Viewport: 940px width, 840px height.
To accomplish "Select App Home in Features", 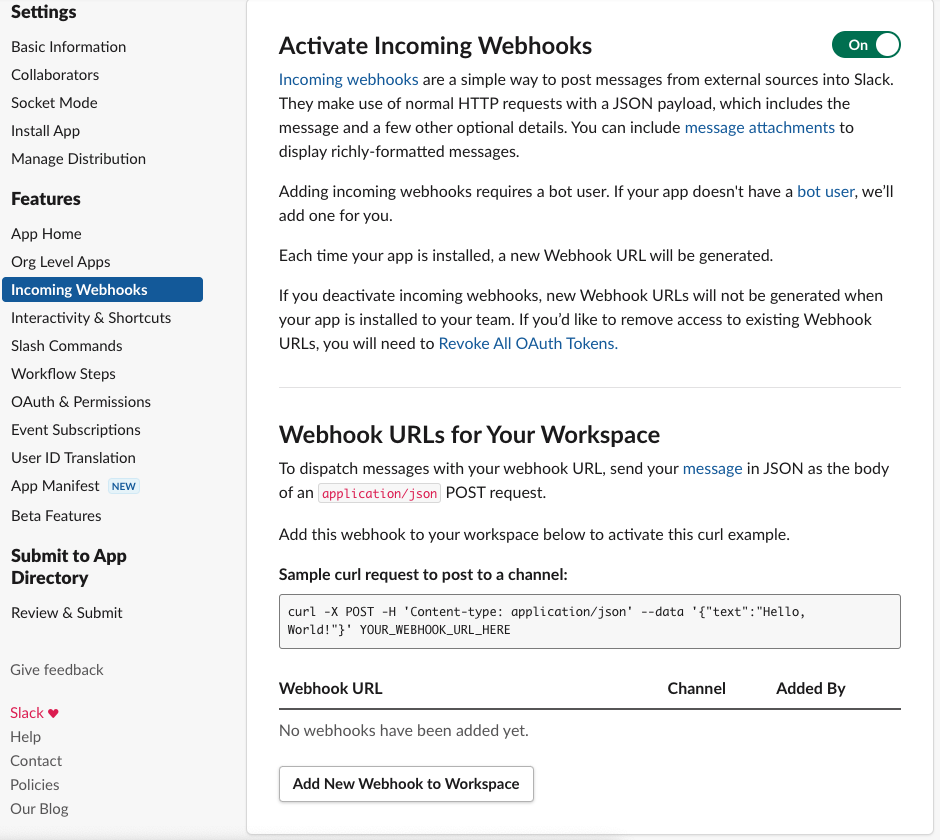I will click(46, 234).
